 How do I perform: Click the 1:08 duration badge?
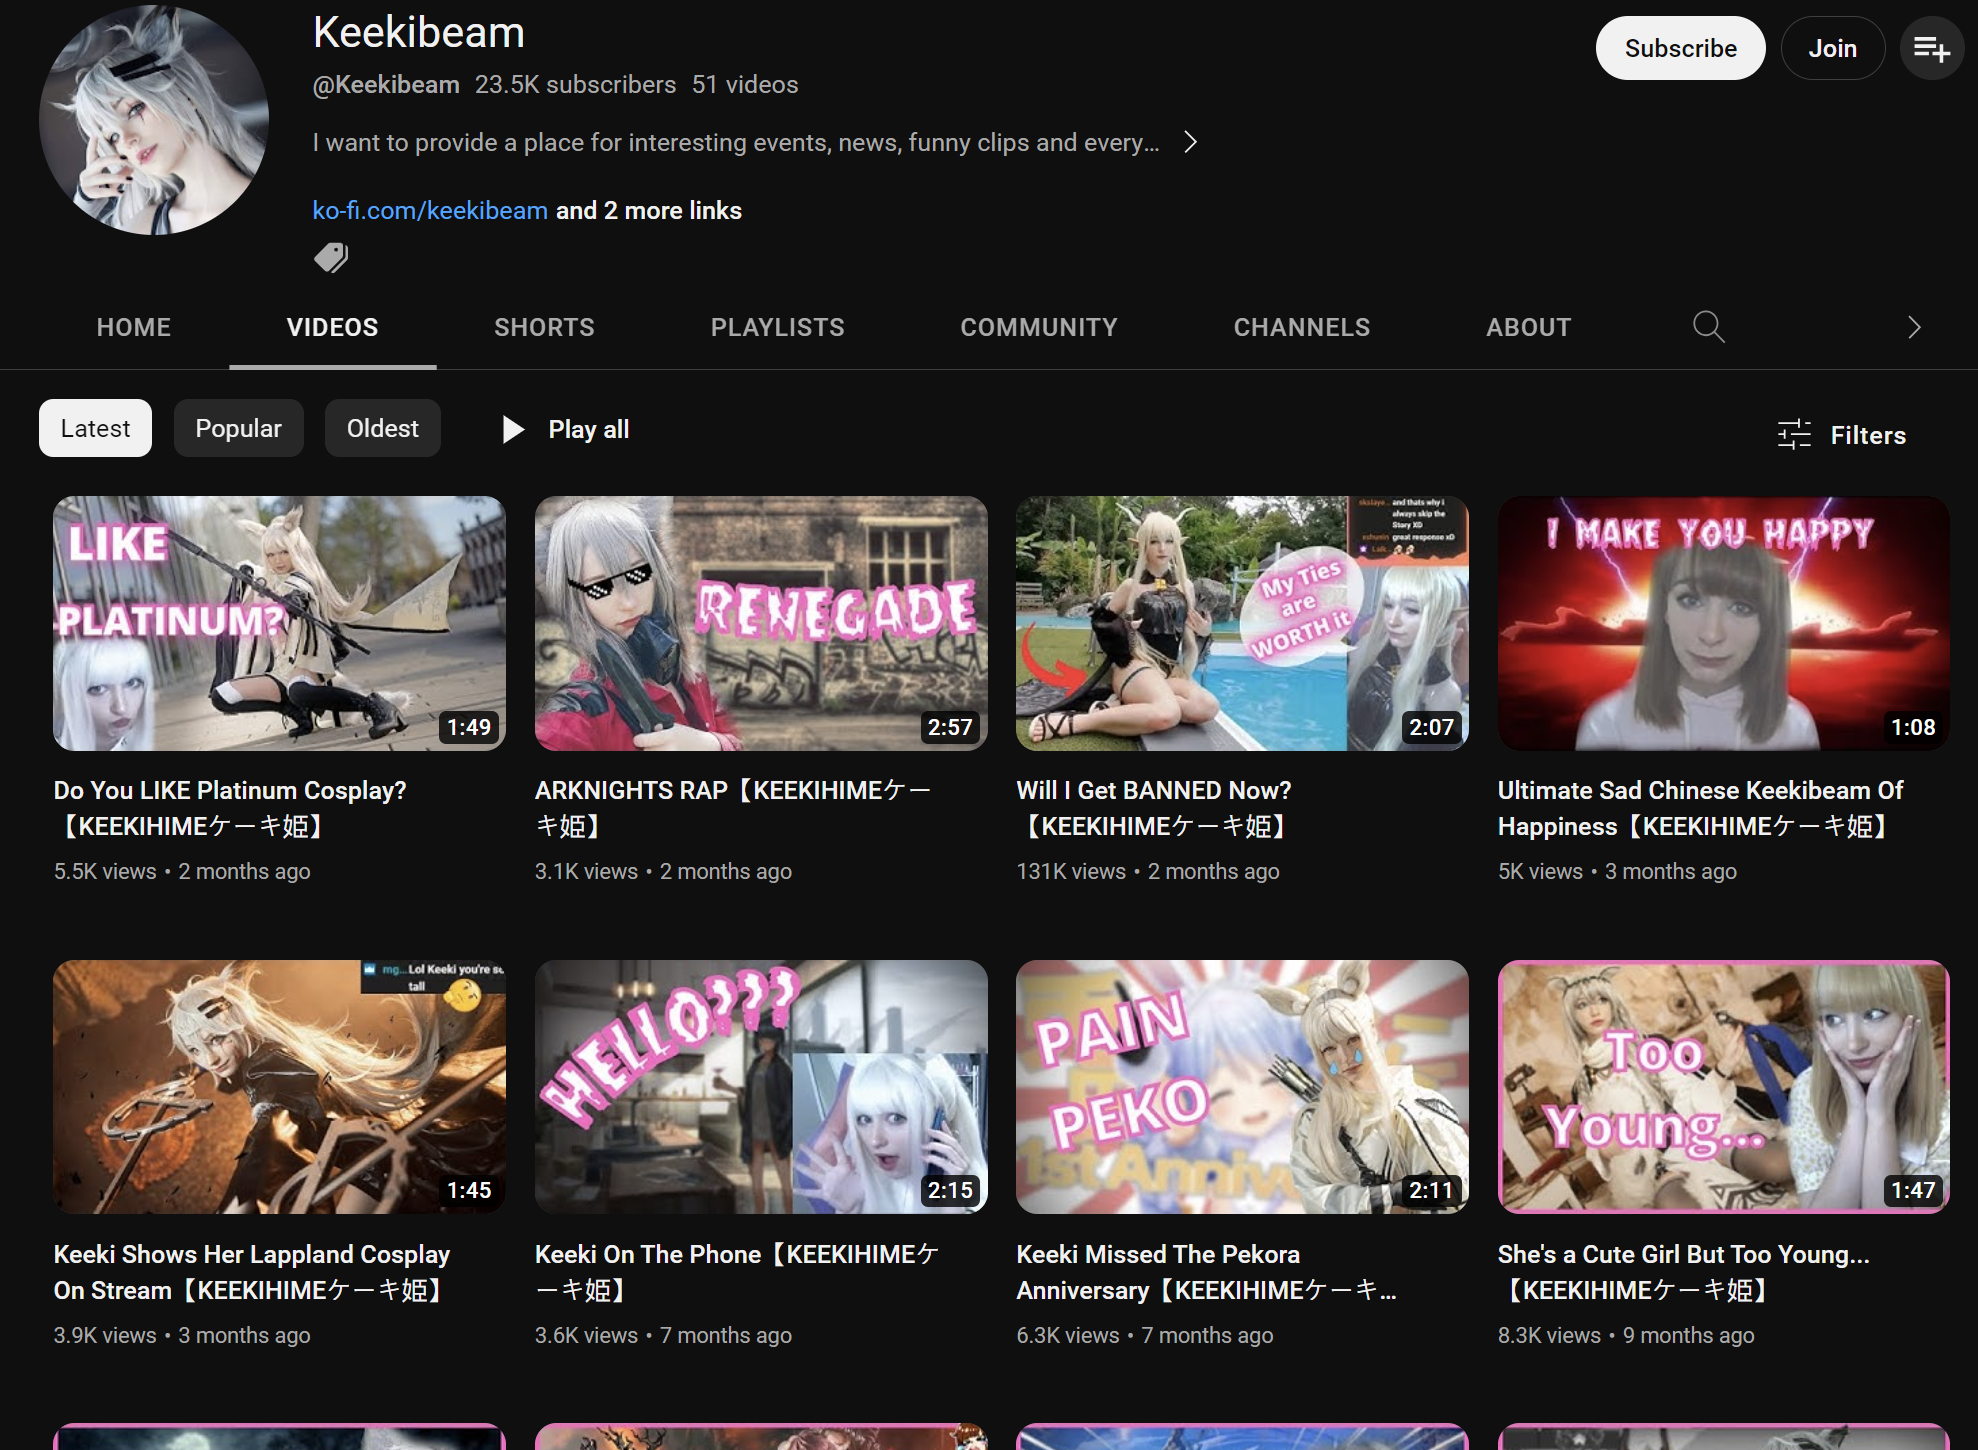[1913, 727]
